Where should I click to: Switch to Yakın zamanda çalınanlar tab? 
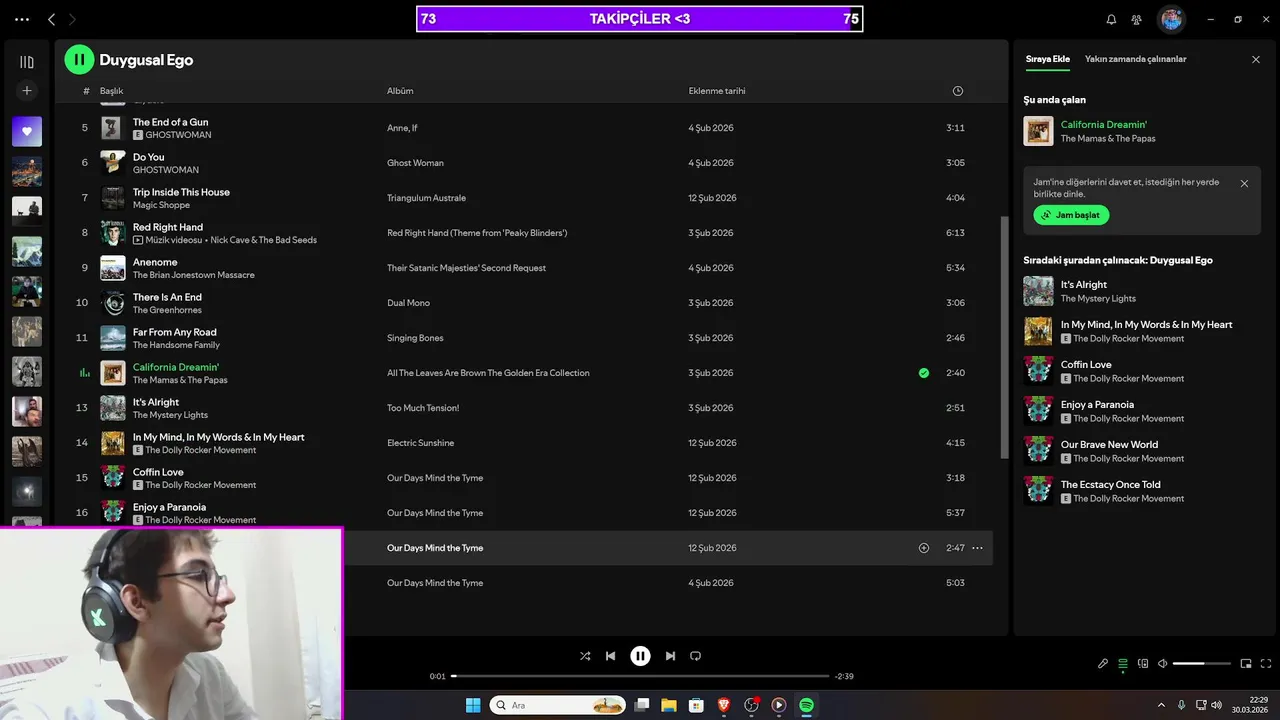tap(1135, 59)
